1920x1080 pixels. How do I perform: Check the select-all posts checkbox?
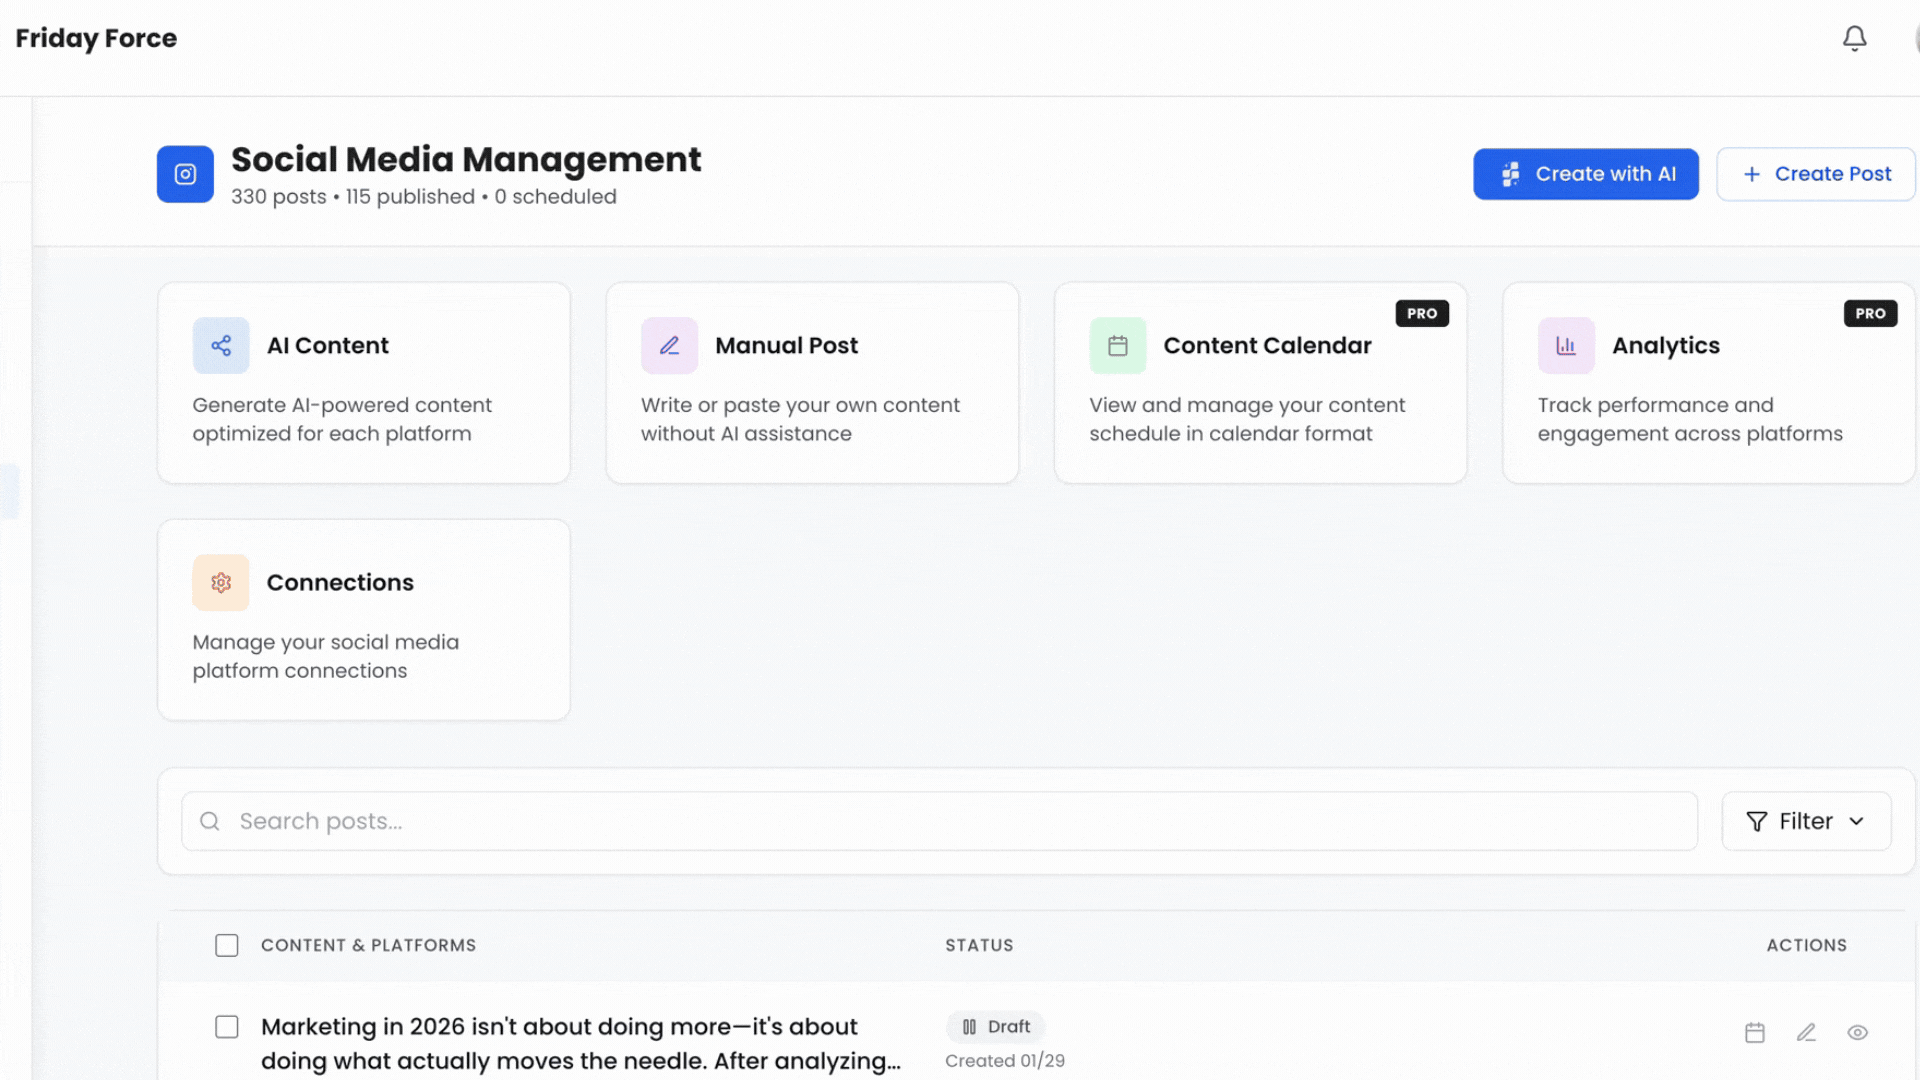(x=227, y=945)
